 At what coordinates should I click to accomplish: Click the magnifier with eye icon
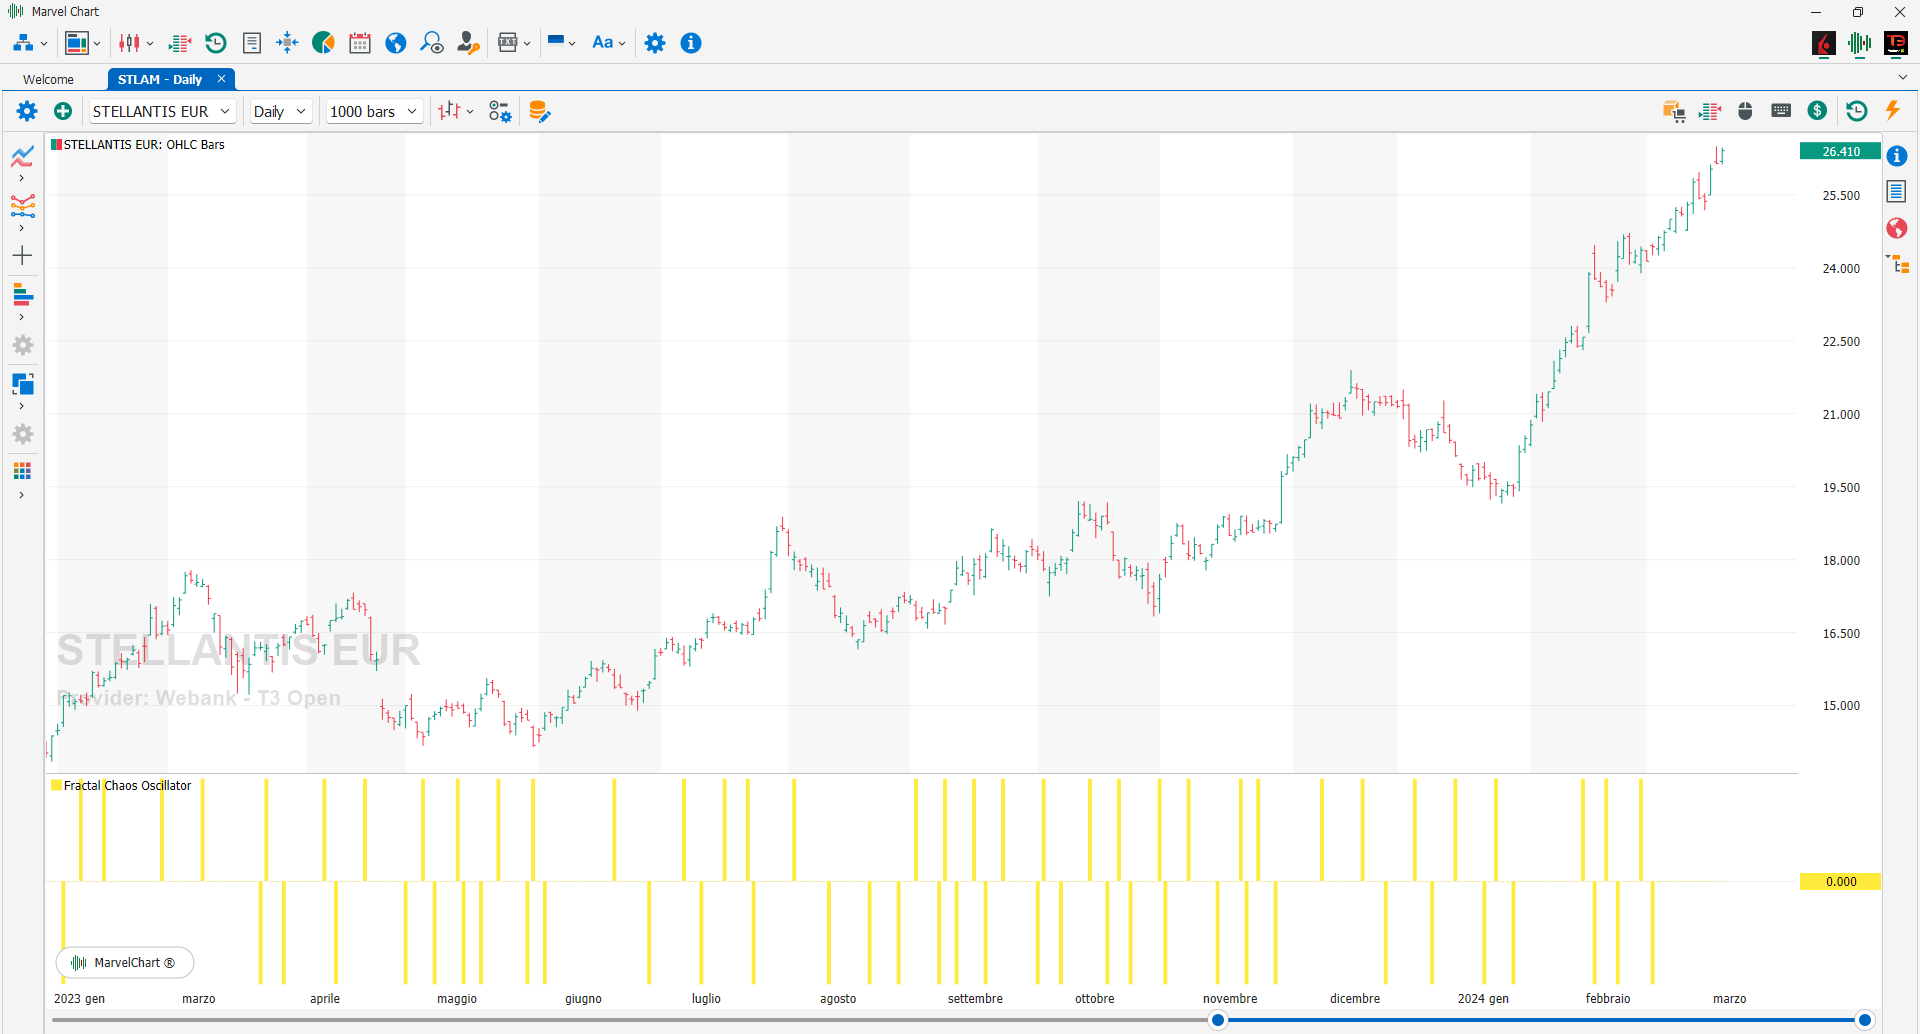point(432,43)
